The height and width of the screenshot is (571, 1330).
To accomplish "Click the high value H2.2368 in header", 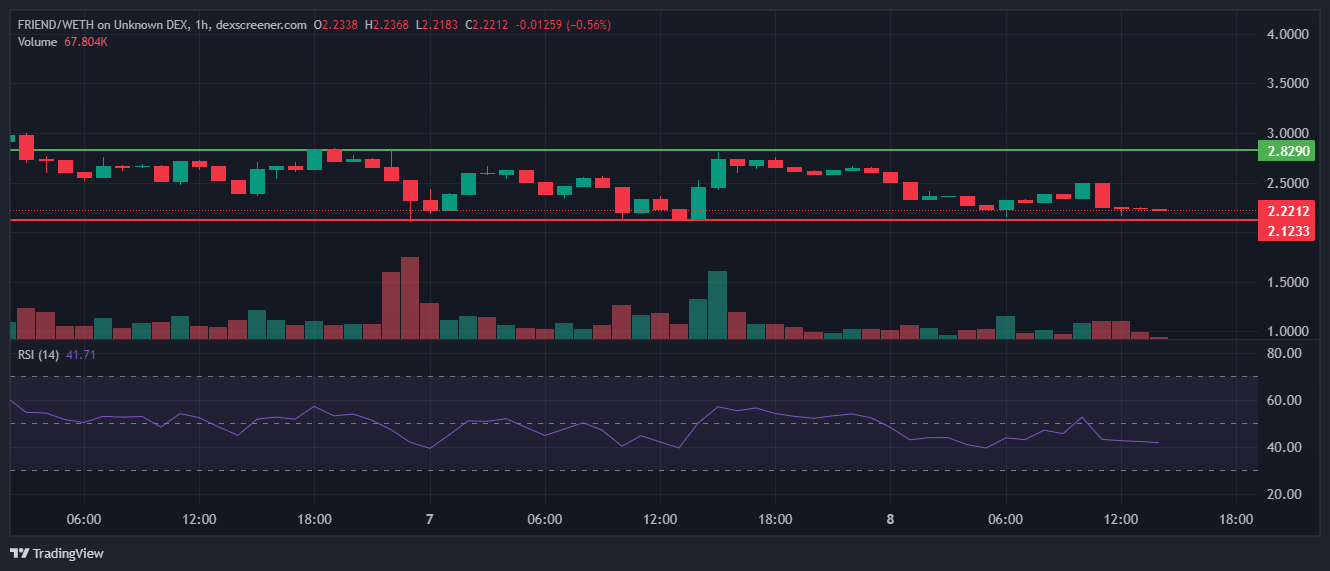I will coord(387,24).
